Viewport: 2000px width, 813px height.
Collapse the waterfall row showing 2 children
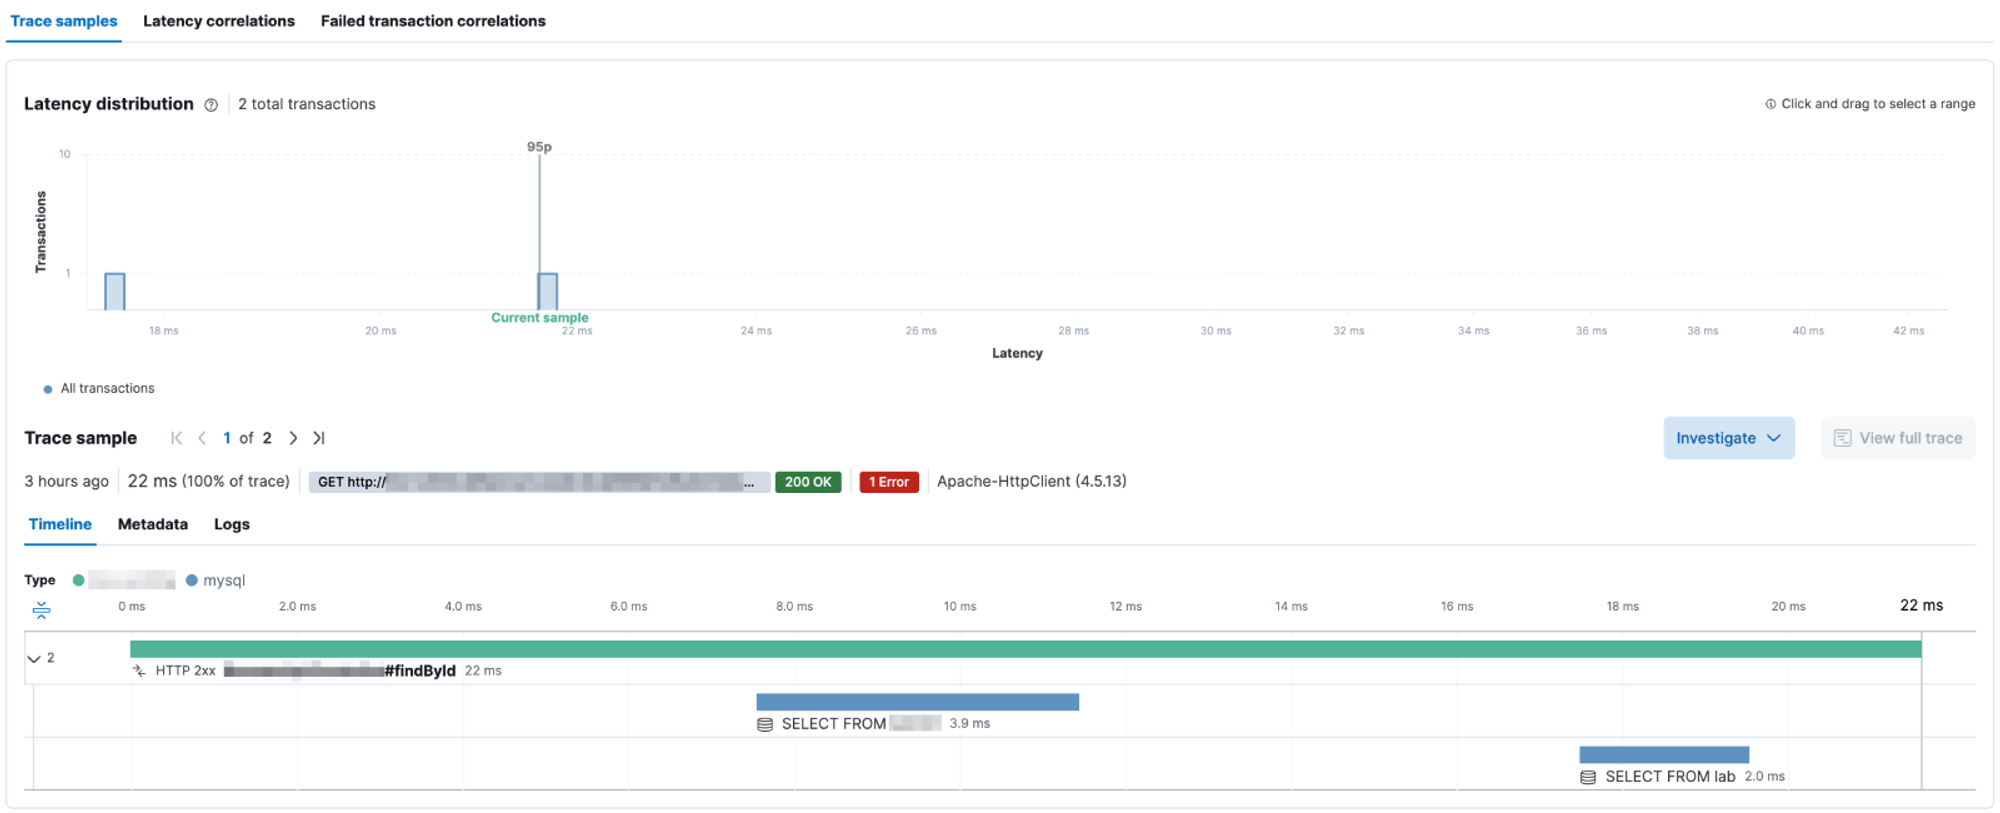[x=34, y=658]
